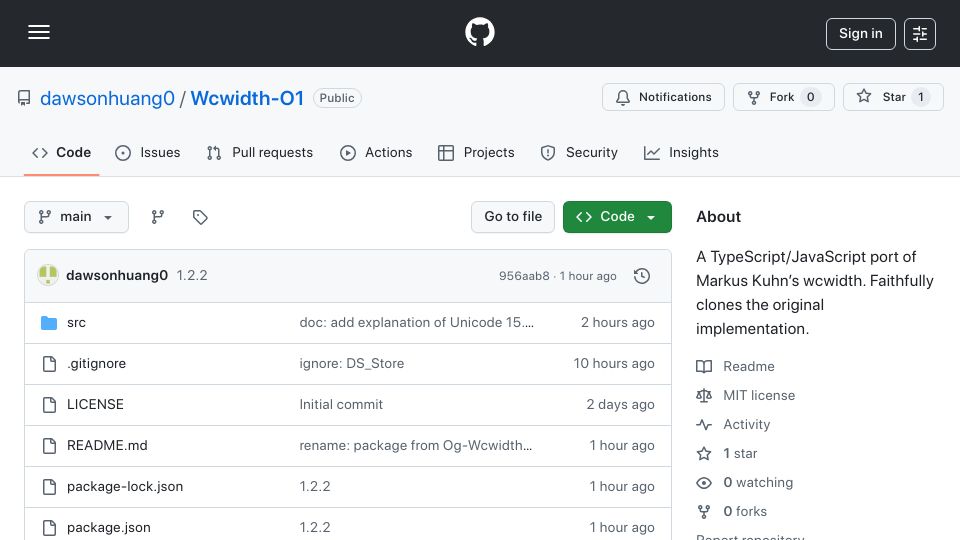Open the 0 watching link

coord(758,482)
